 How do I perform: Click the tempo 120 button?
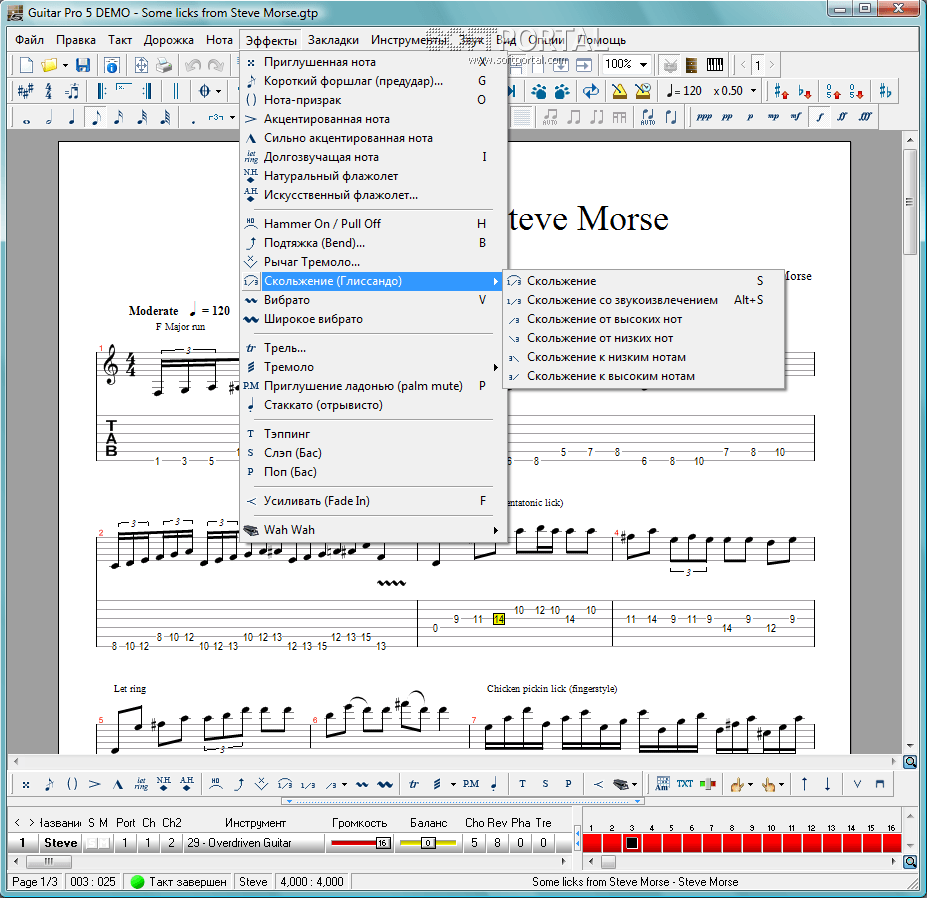click(684, 91)
